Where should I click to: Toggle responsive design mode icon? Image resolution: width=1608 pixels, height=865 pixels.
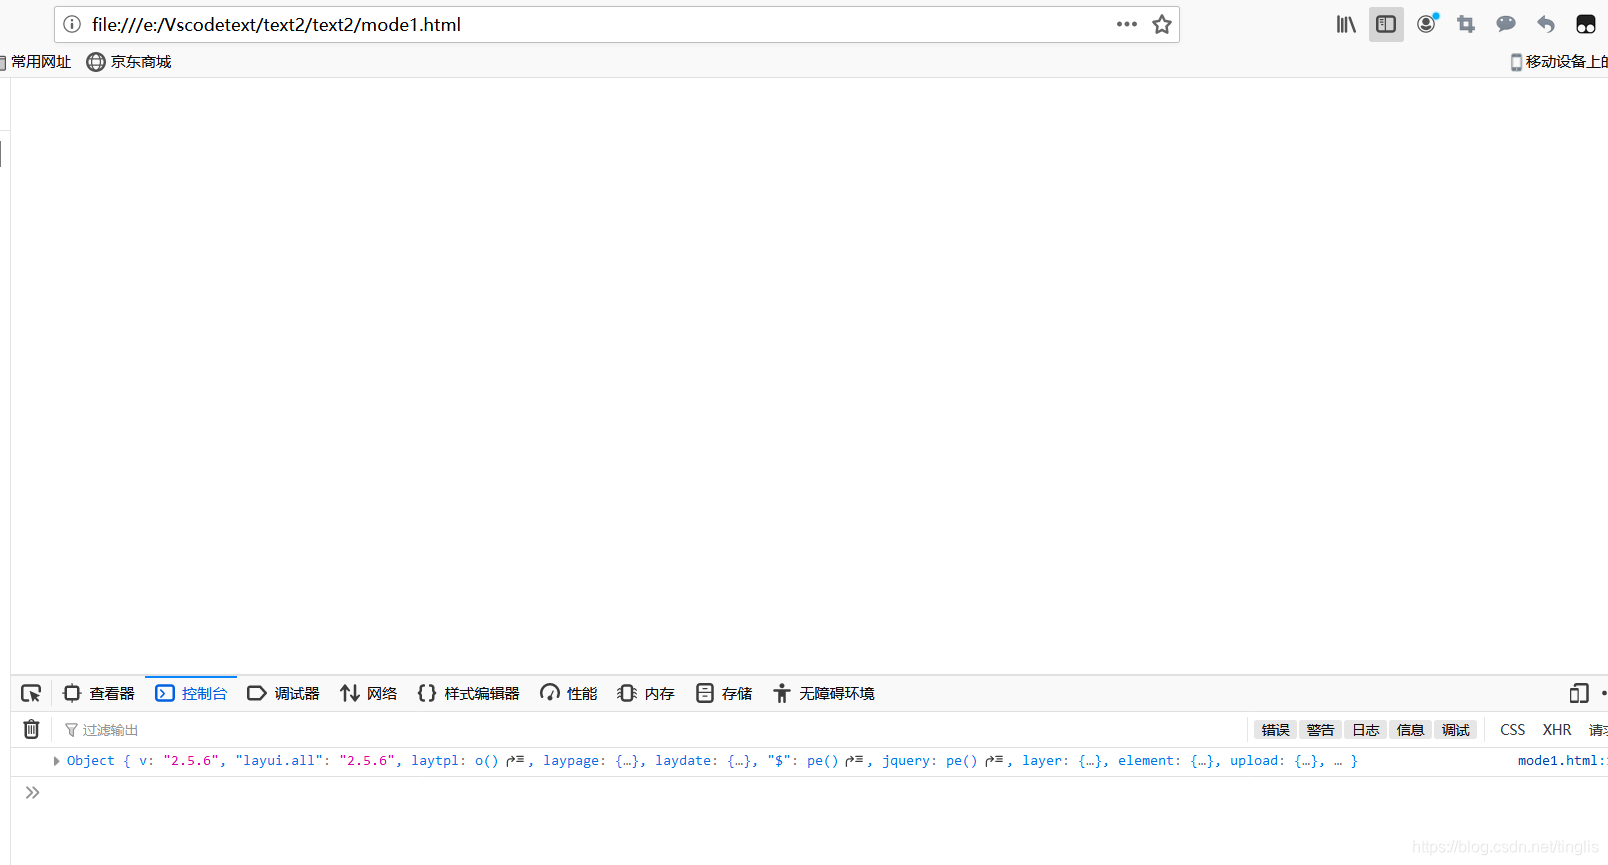[1579, 693]
